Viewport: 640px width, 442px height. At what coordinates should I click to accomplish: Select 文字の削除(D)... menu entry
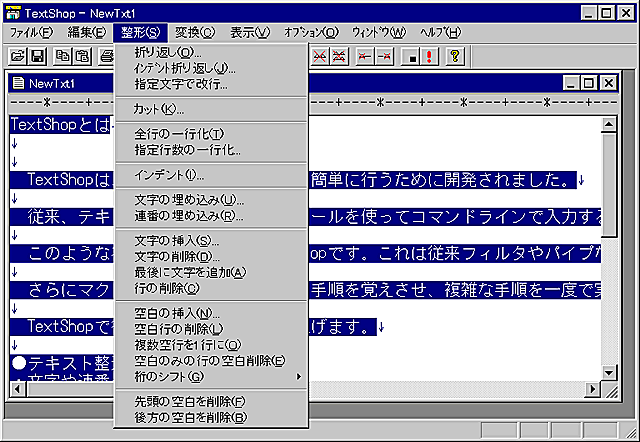tap(211, 257)
